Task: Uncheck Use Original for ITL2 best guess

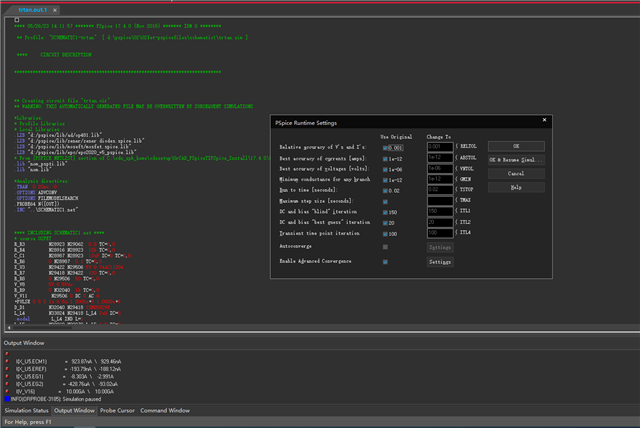Action: coord(385,223)
